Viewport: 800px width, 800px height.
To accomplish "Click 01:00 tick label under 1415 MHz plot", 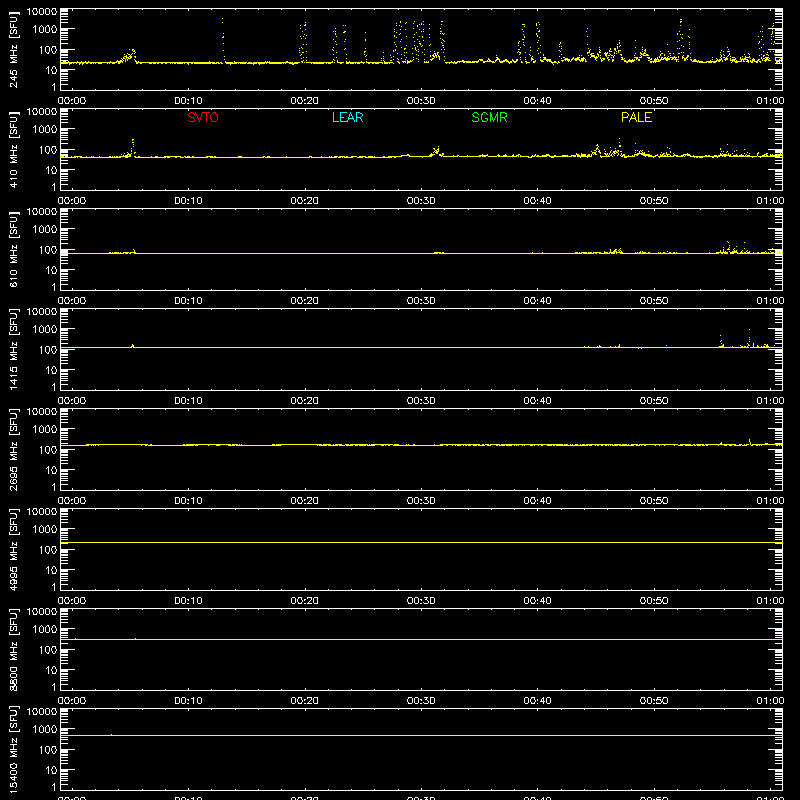I will tap(770, 401).
